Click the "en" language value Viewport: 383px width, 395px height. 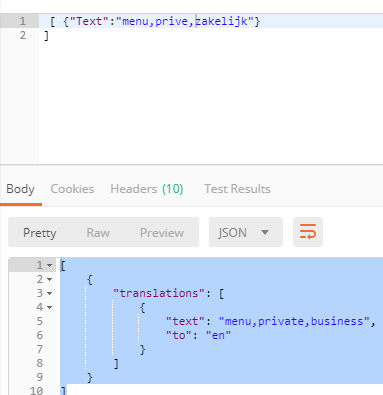point(218,335)
